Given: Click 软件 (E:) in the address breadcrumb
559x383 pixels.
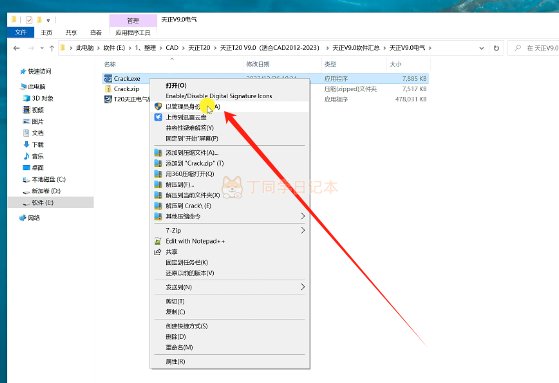Looking at the screenshot, I should (114, 47).
